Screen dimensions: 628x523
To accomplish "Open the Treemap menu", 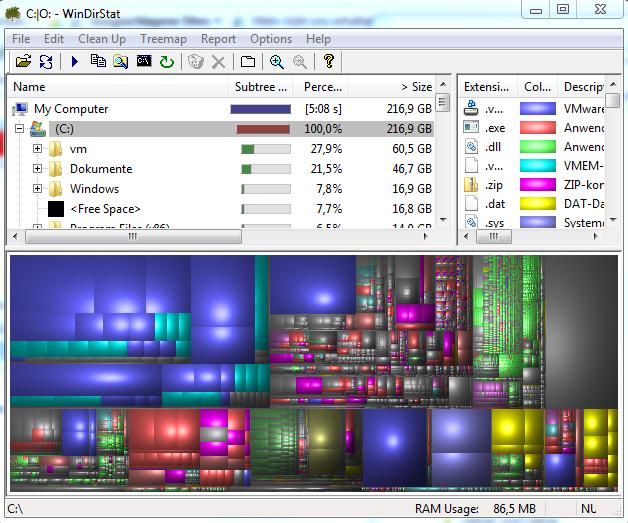I will pos(163,39).
